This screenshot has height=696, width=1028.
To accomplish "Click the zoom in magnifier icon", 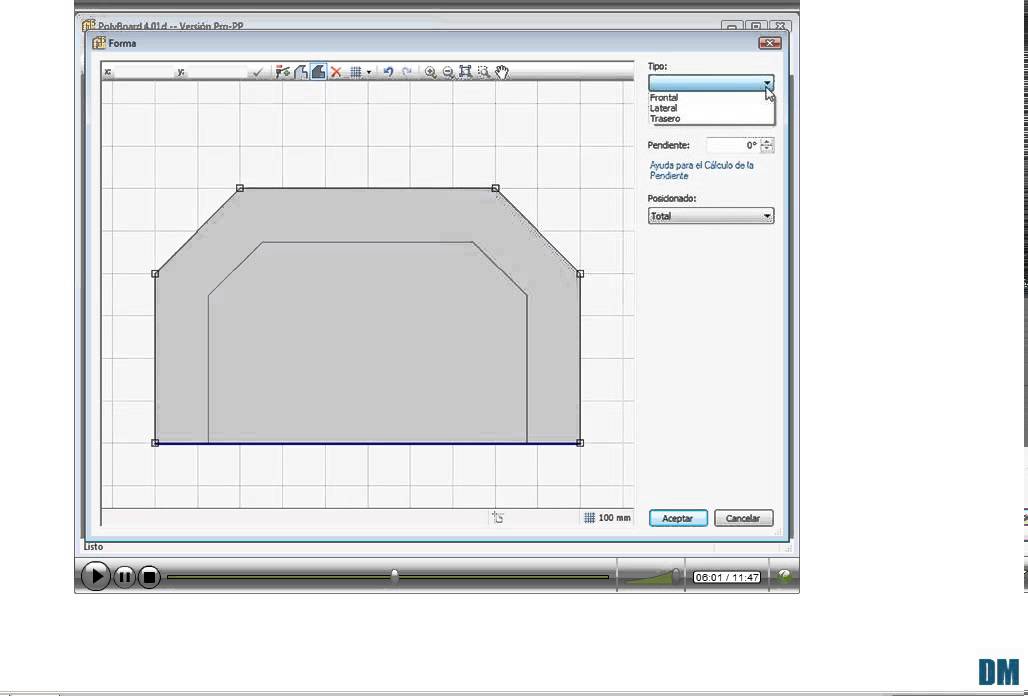I will [431, 72].
